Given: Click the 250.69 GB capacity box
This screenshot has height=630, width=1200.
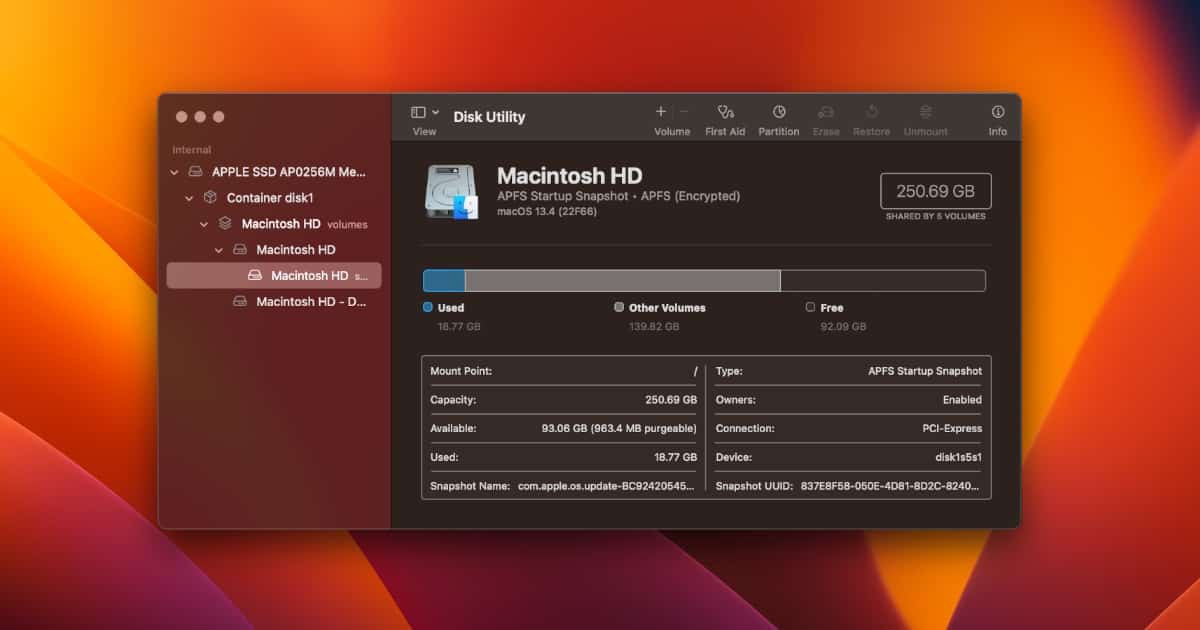Looking at the screenshot, I should coord(935,191).
